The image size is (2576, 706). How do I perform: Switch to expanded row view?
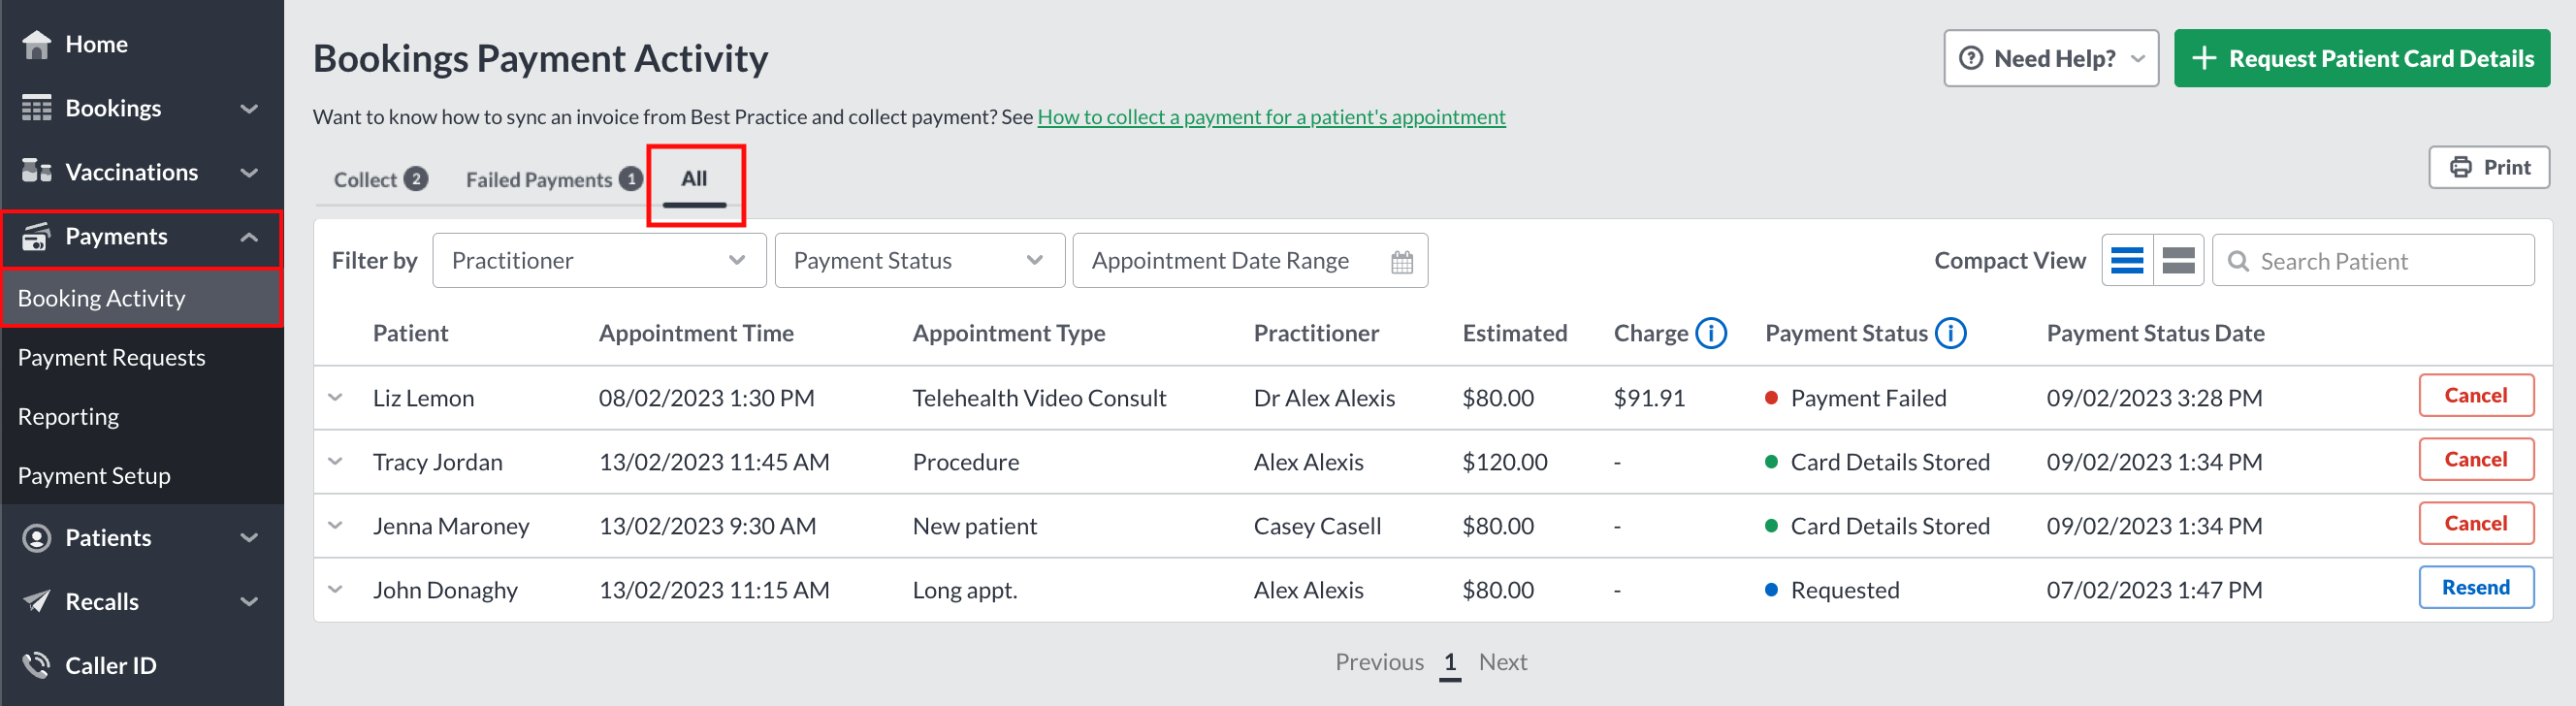(2179, 261)
